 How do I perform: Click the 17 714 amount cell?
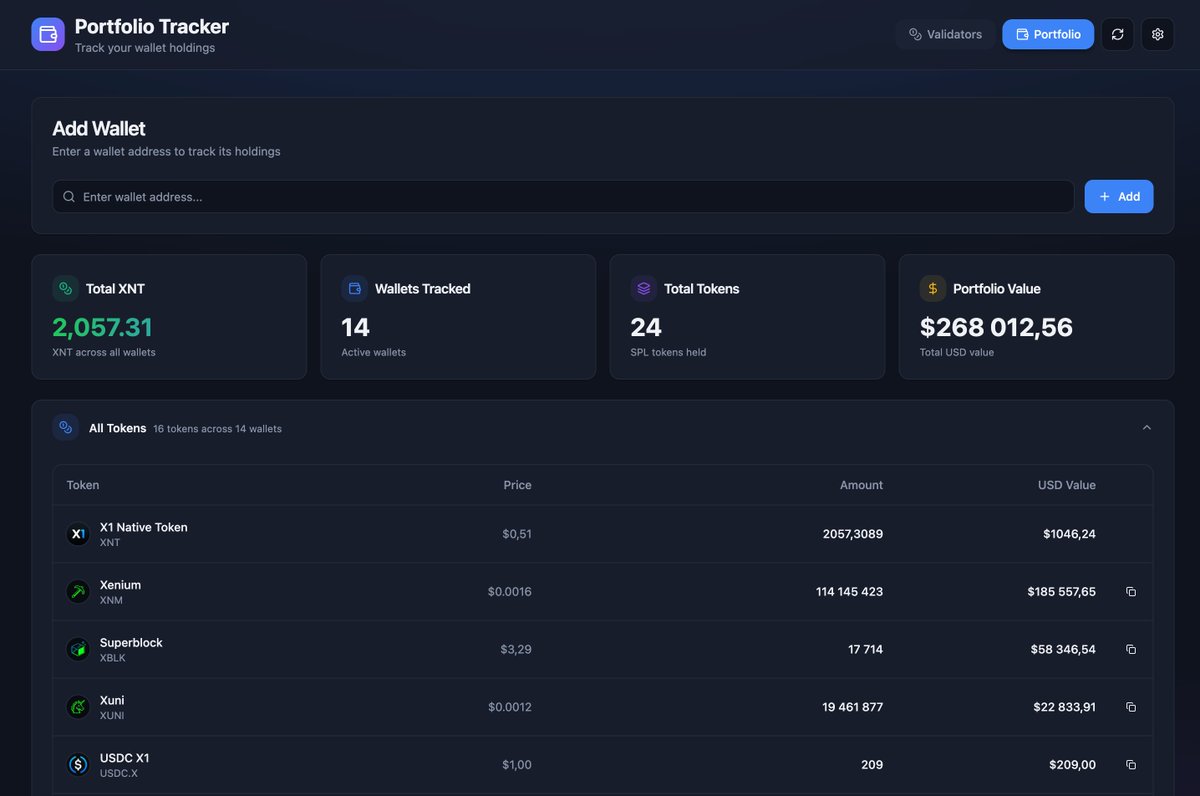pyautogui.click(x=865, y=650)
